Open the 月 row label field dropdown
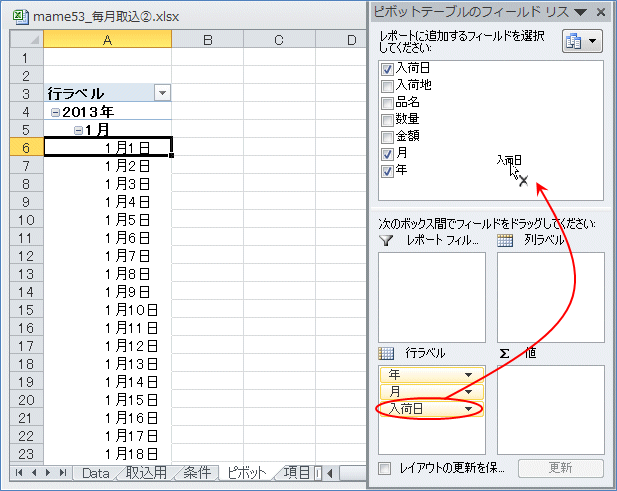This screenshot has height=491, width=617. pyautogui.click(x=468, y=392)
